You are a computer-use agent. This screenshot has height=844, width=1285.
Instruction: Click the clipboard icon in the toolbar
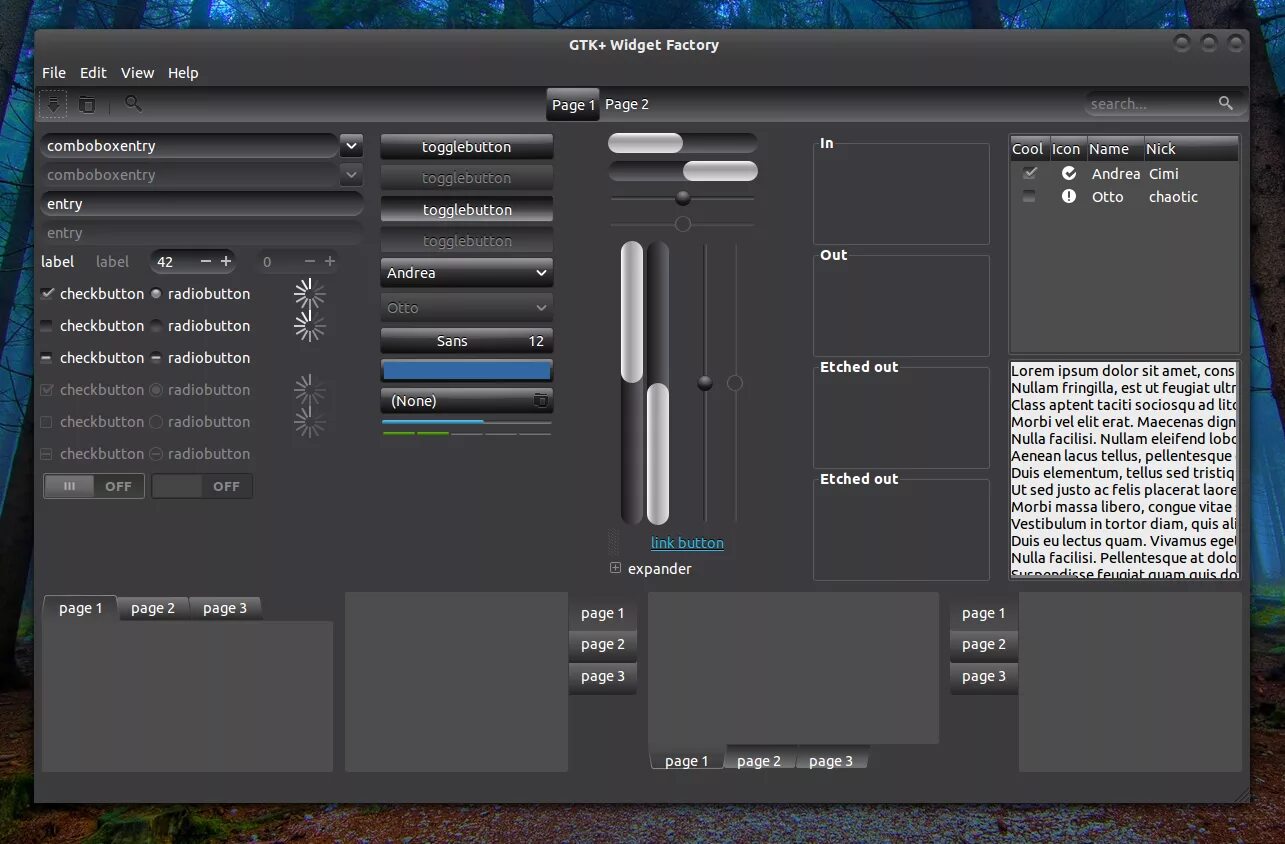tap(88, 104)
